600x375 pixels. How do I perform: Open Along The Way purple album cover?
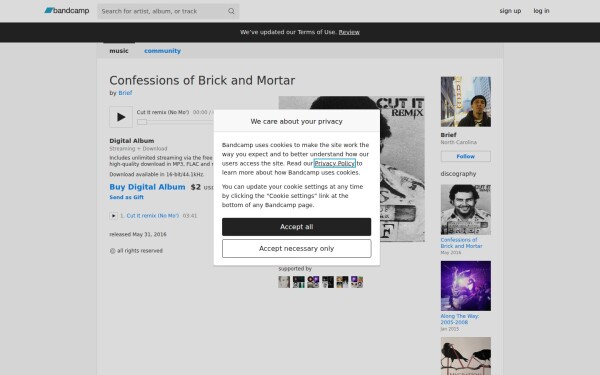(466, 286)
